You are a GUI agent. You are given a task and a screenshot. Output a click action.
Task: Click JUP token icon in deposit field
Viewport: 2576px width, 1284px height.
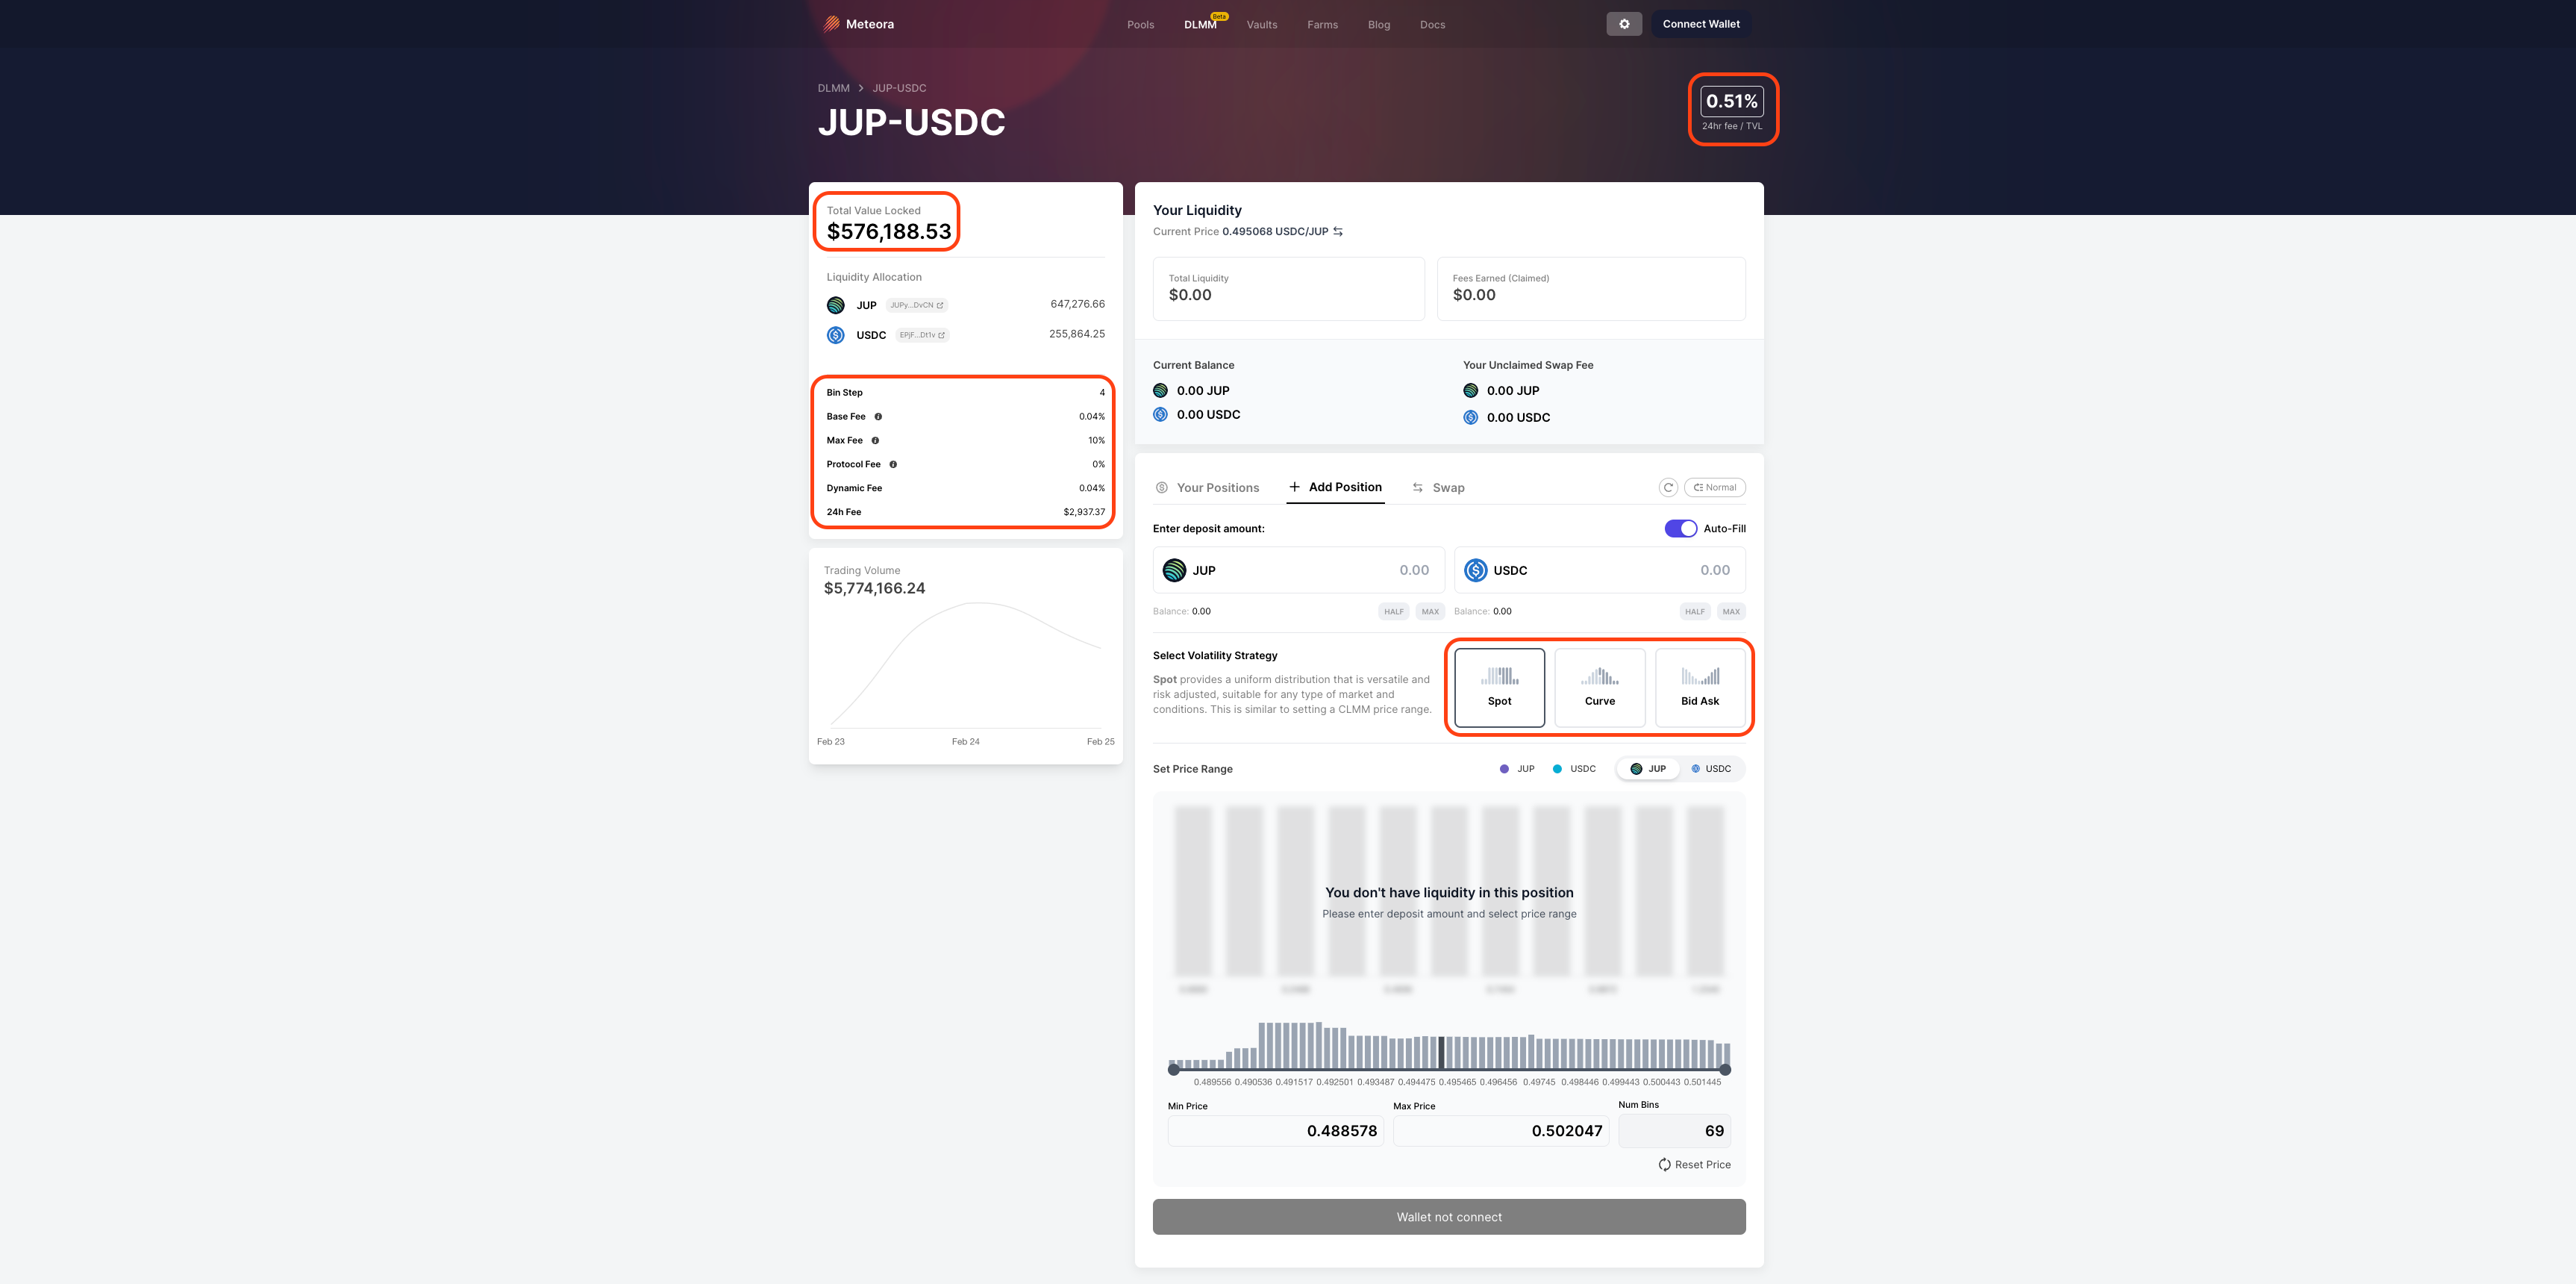tap(1175, 570)
